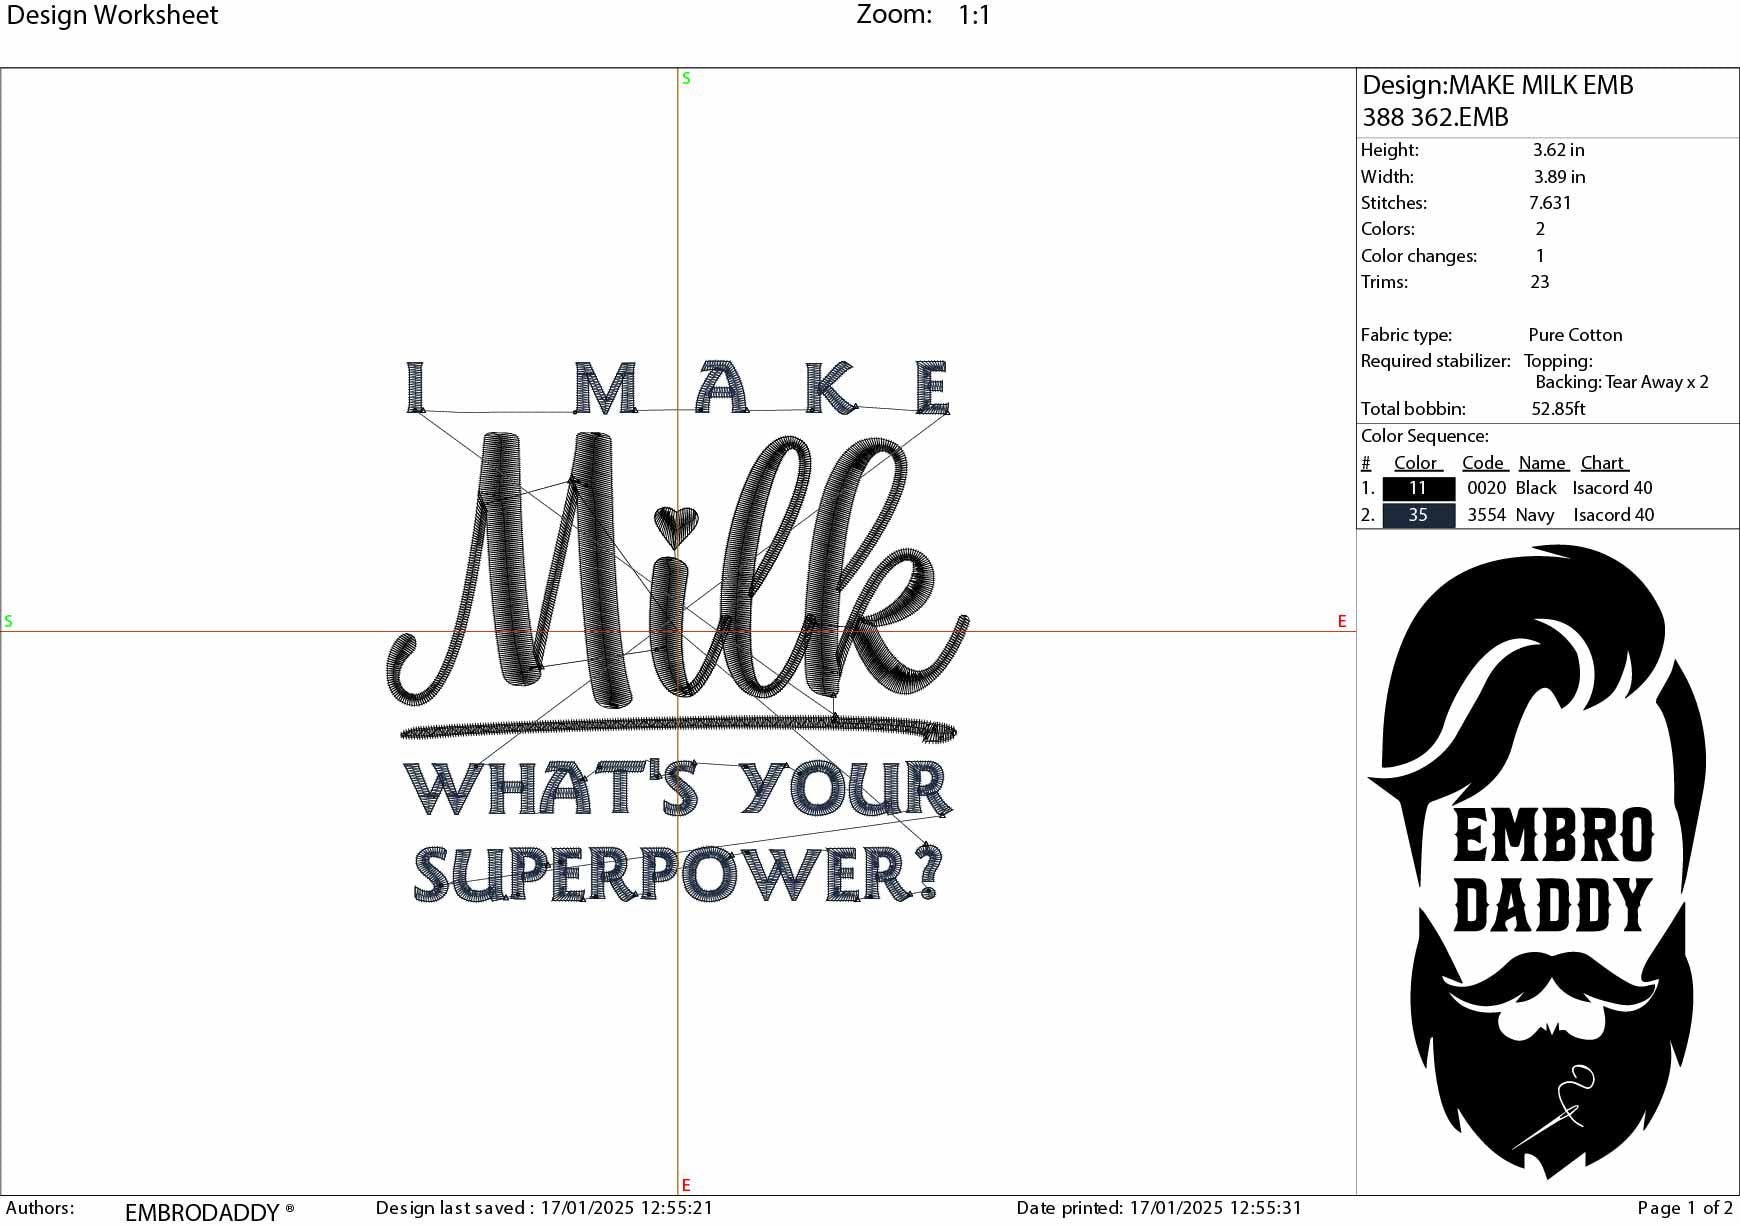Click the trims value '23'
The height and width of the screenshot is (1227, 1740).
coord(1540,282)
